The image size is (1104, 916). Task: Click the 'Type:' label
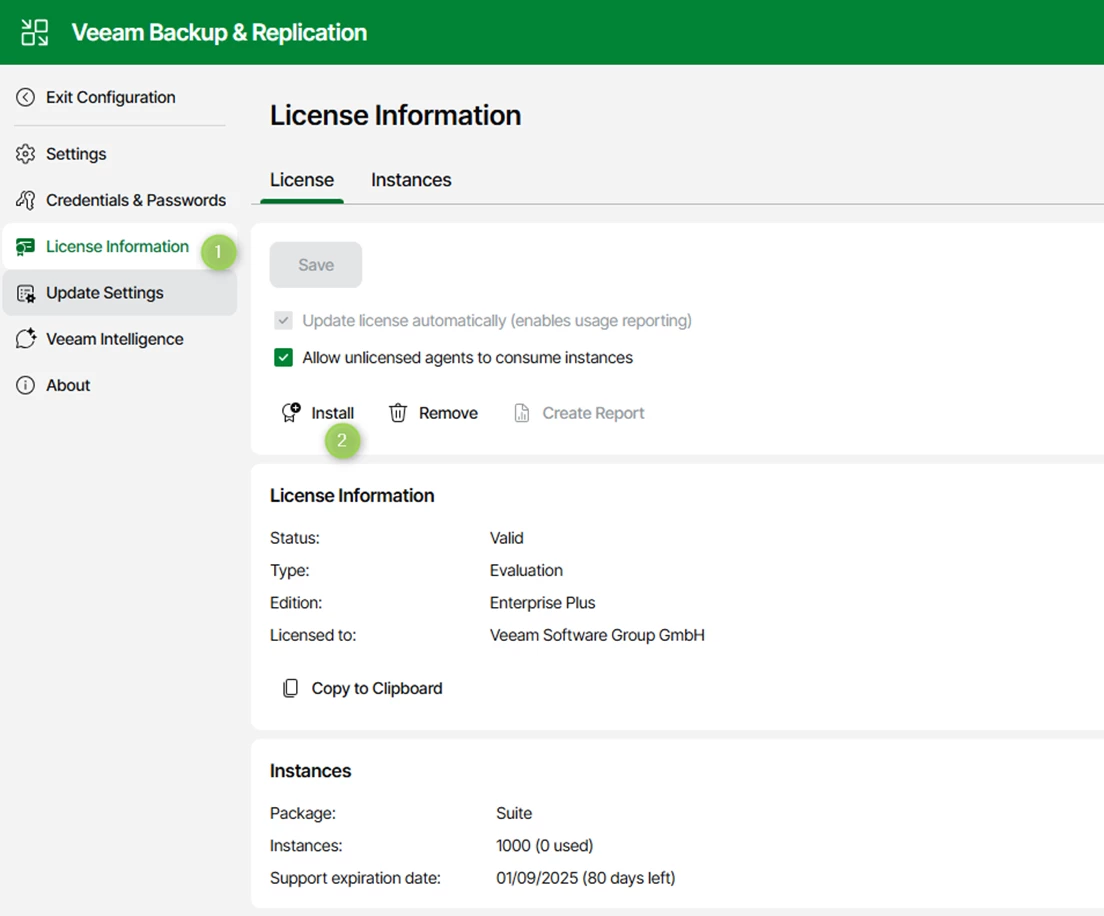pos(289,570)
